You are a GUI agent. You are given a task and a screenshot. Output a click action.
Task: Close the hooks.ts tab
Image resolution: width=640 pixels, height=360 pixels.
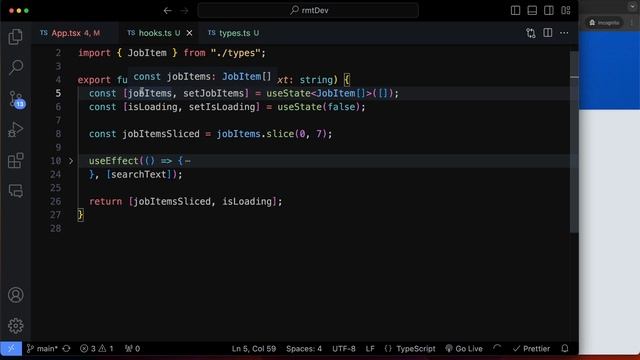pos(189,33)
